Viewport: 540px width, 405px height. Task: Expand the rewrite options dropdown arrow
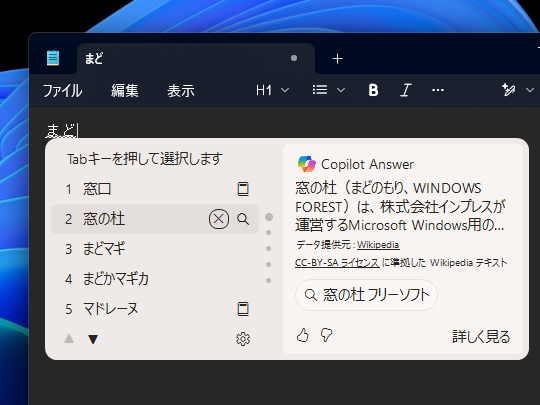pyautogui.click(x=530, y=90)
